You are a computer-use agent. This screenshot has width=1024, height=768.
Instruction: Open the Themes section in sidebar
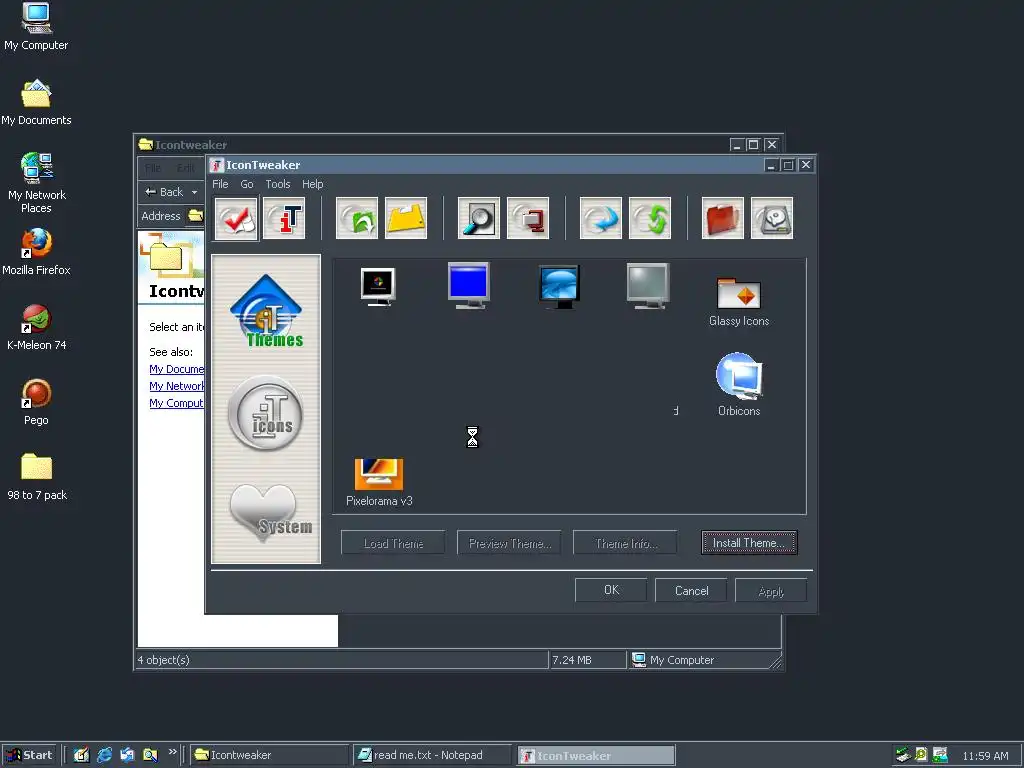click(x=266, y=311)
